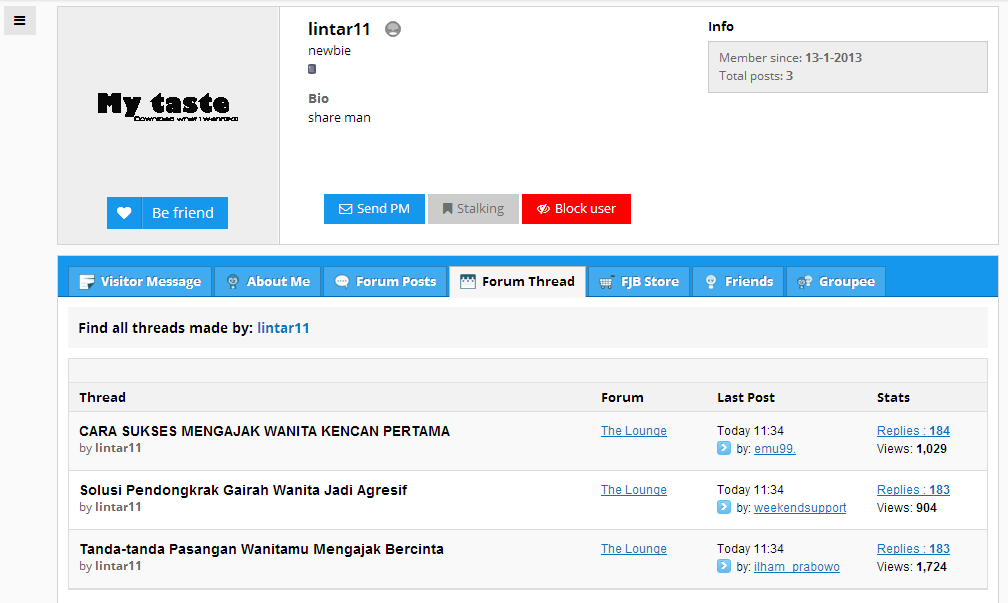Open the hamburger menu icon
This screenshot has width=1008, height=603.
[x=20, y=20]
